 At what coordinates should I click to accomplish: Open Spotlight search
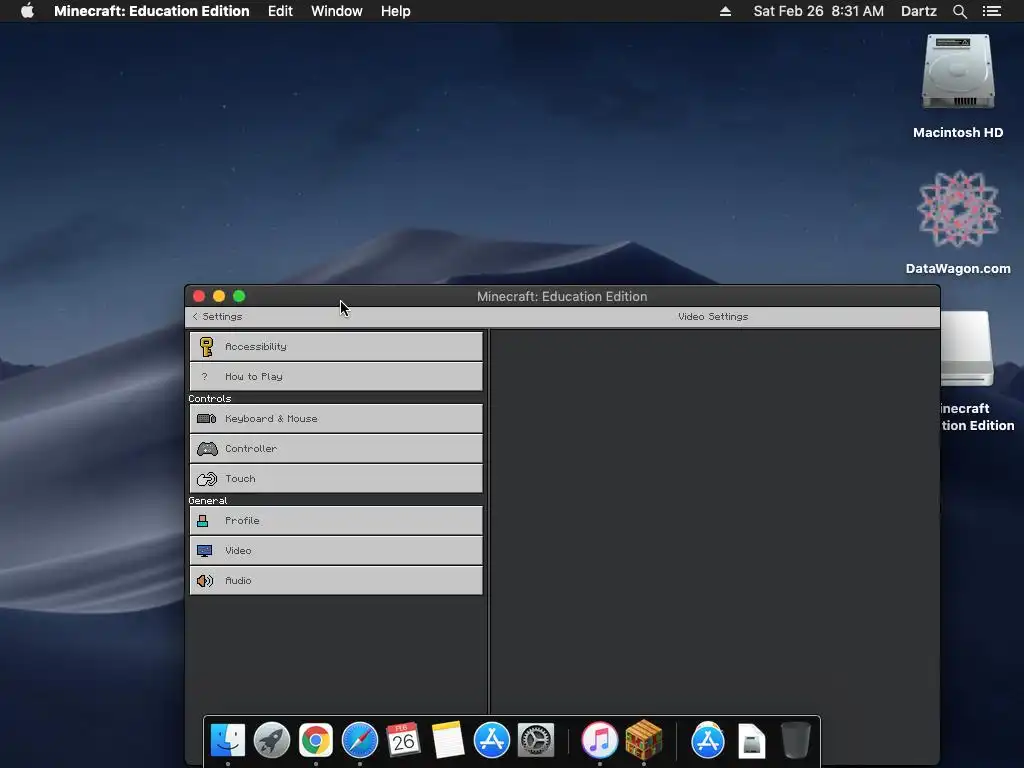(959, 11)
